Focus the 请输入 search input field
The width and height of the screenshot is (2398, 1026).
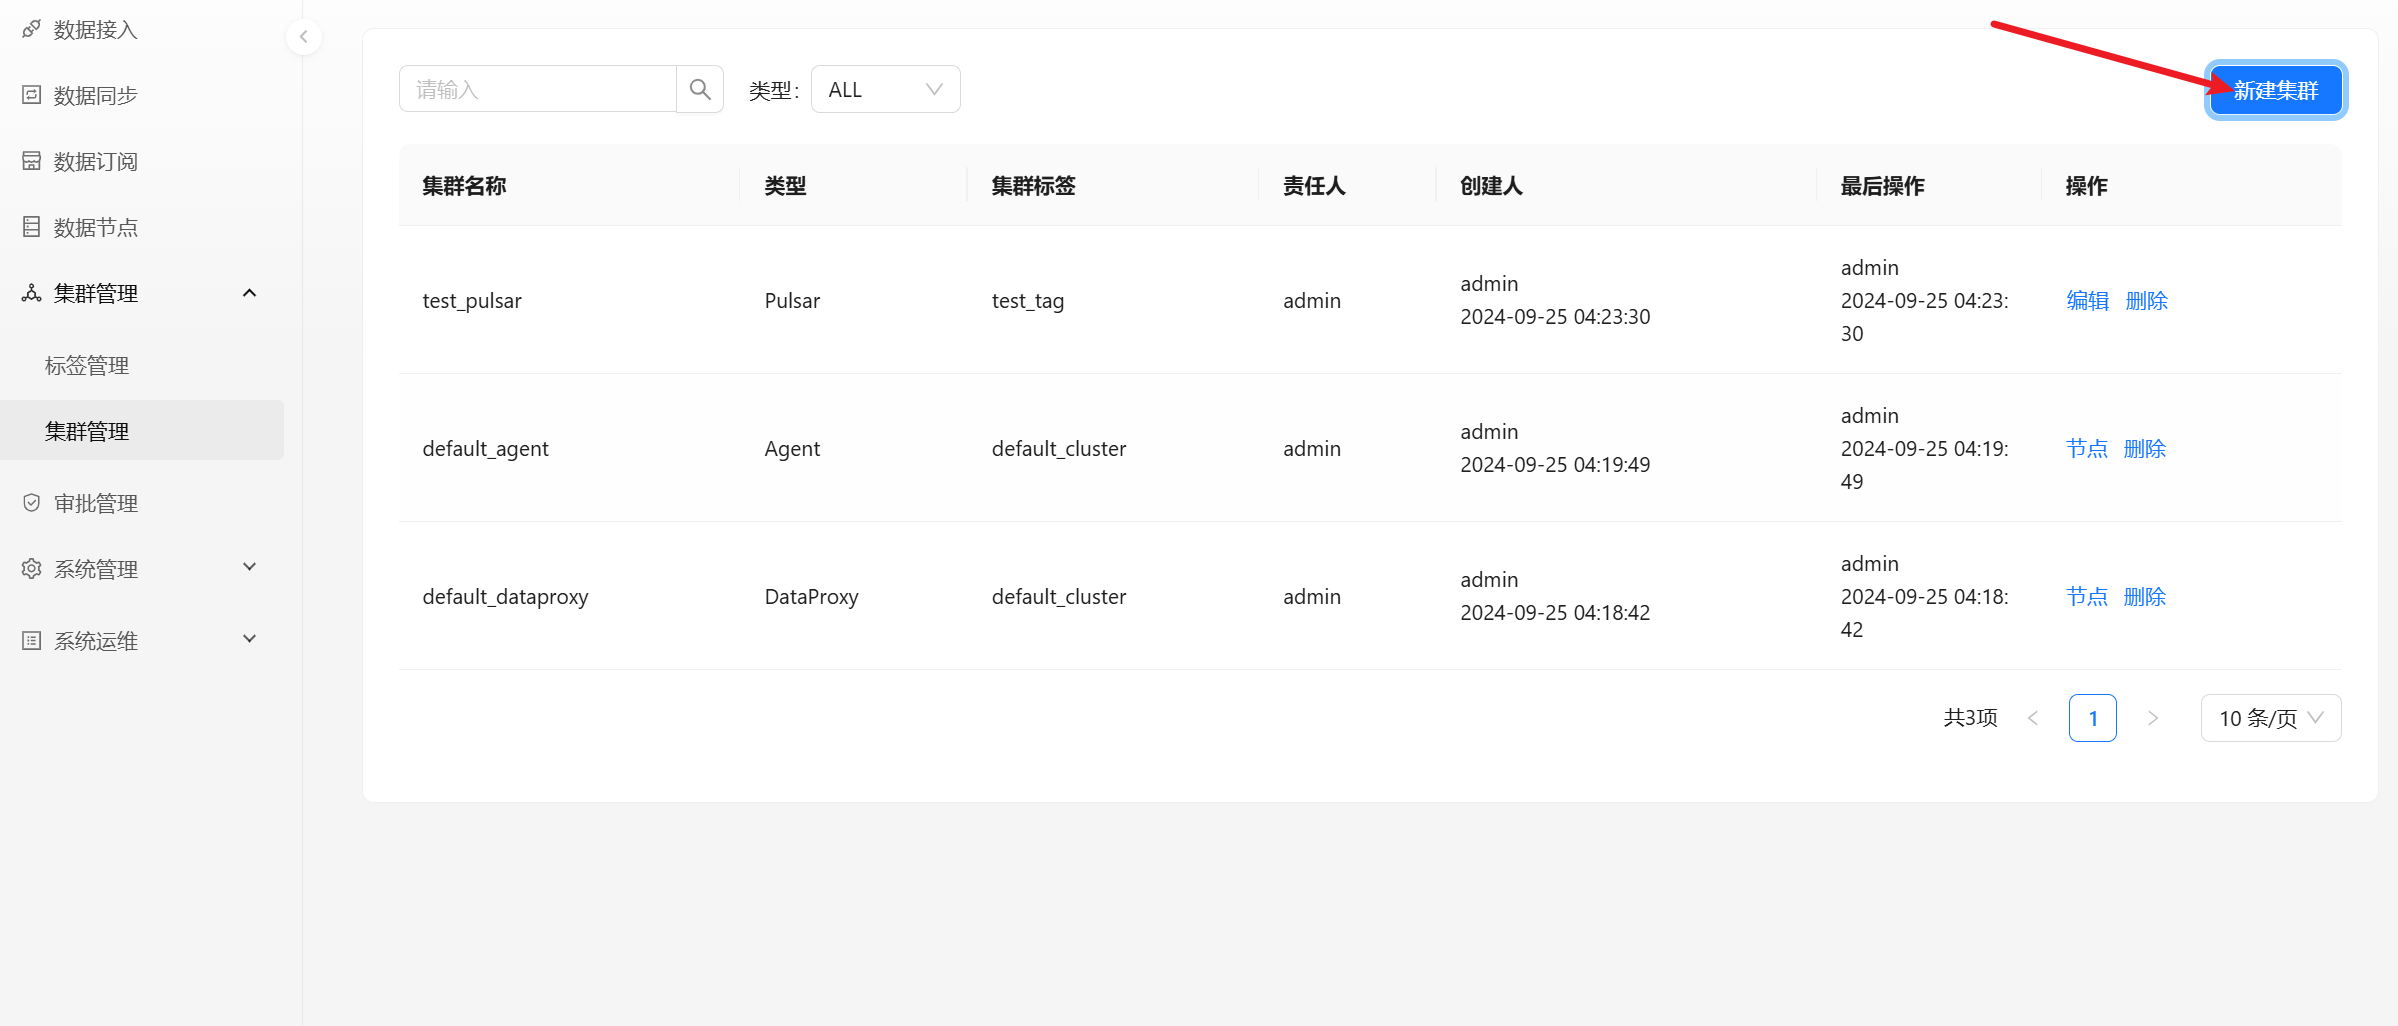(x=538, y=90)
